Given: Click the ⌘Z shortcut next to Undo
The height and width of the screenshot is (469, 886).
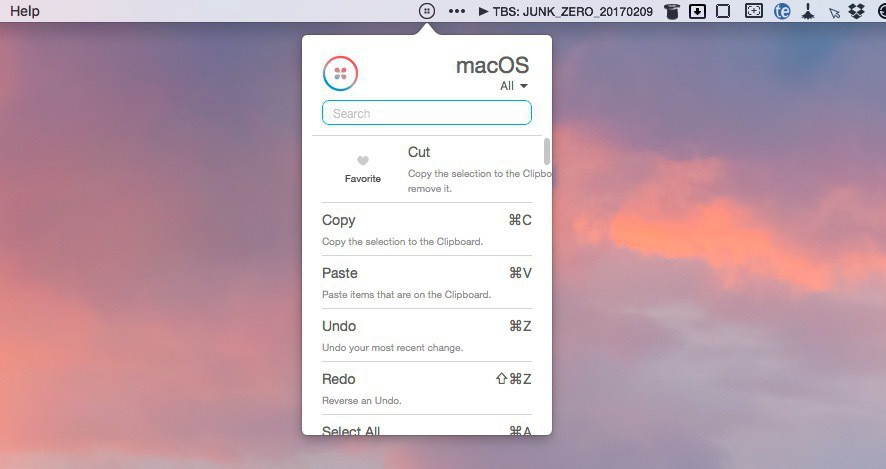Looking at the screenshot, I should (520, 326).
